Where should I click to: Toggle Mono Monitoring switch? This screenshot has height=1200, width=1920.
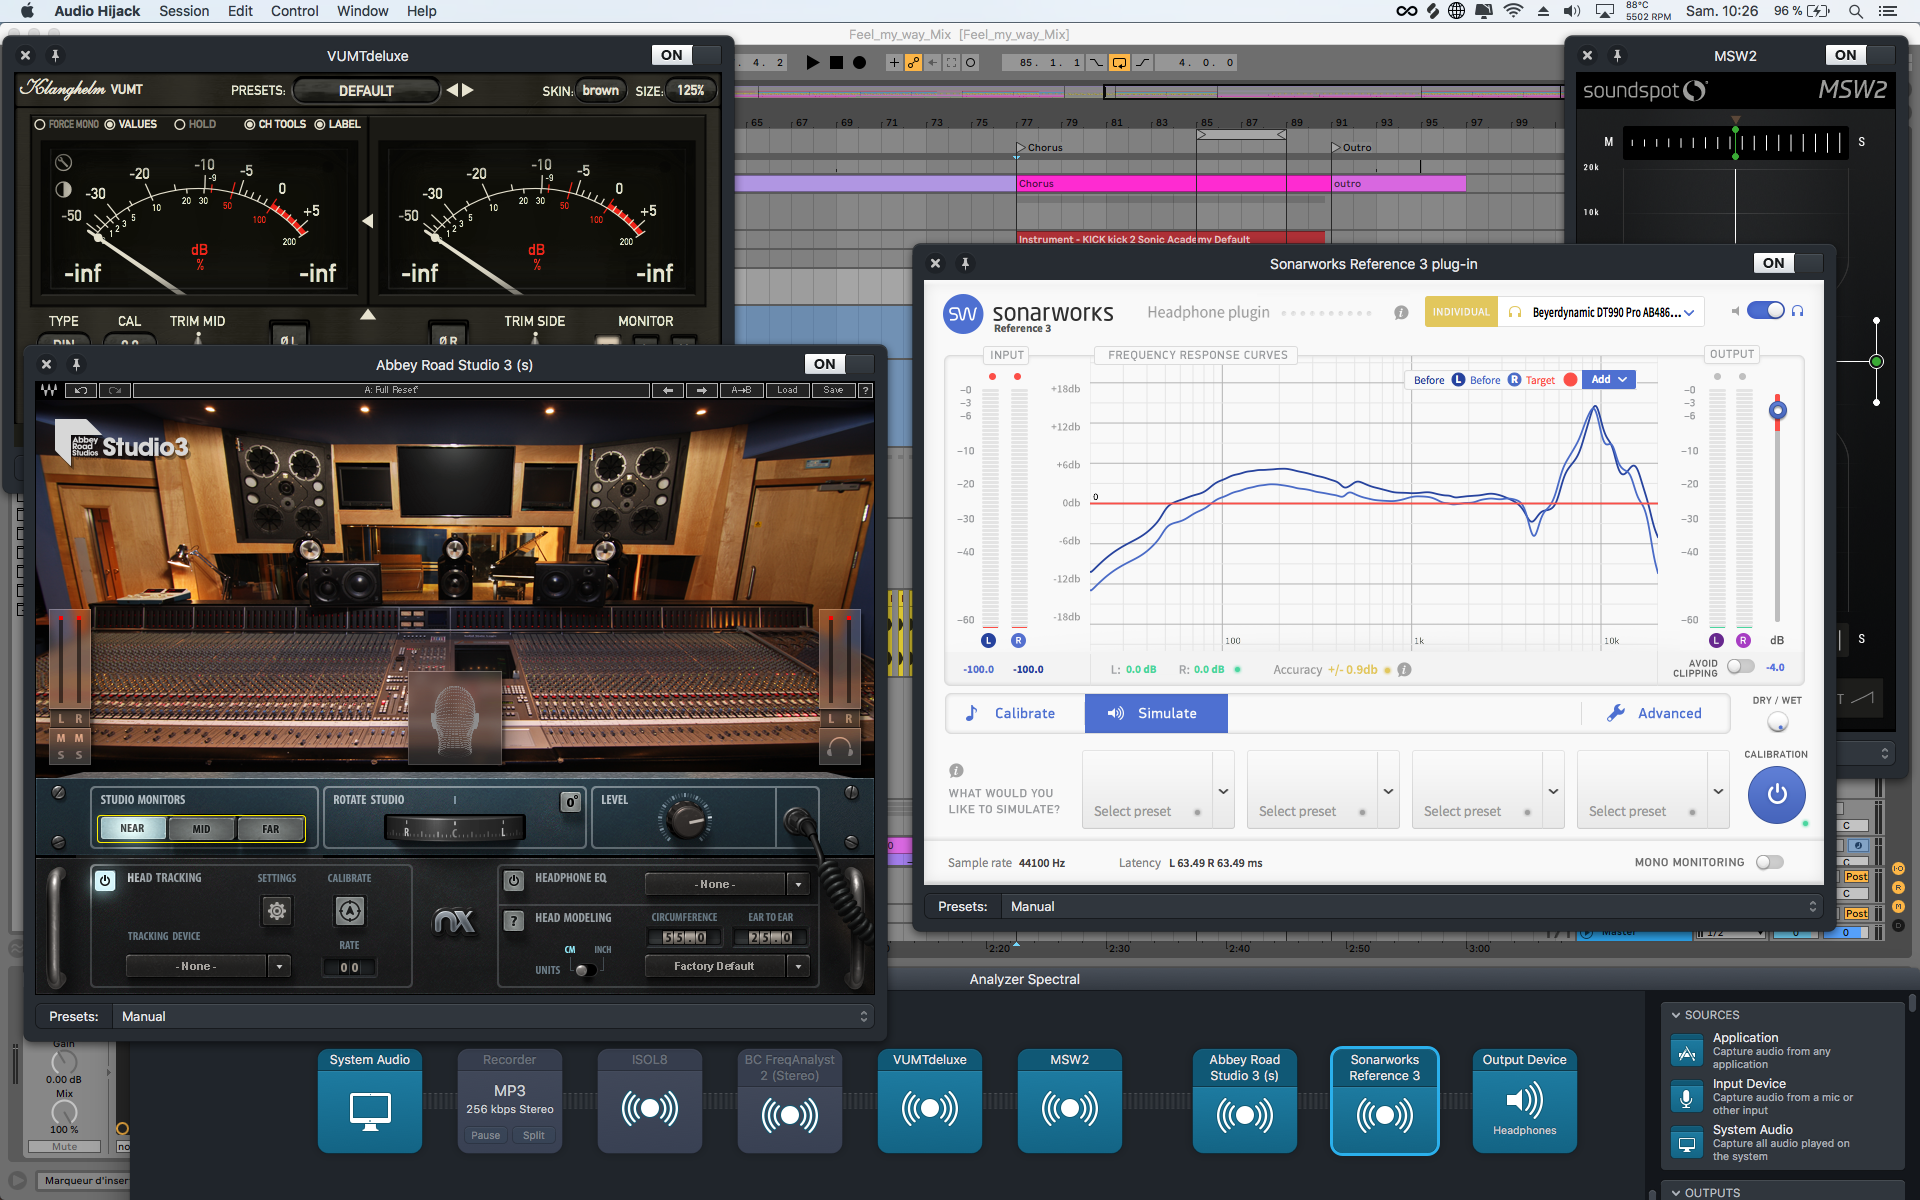point(1769,862)
